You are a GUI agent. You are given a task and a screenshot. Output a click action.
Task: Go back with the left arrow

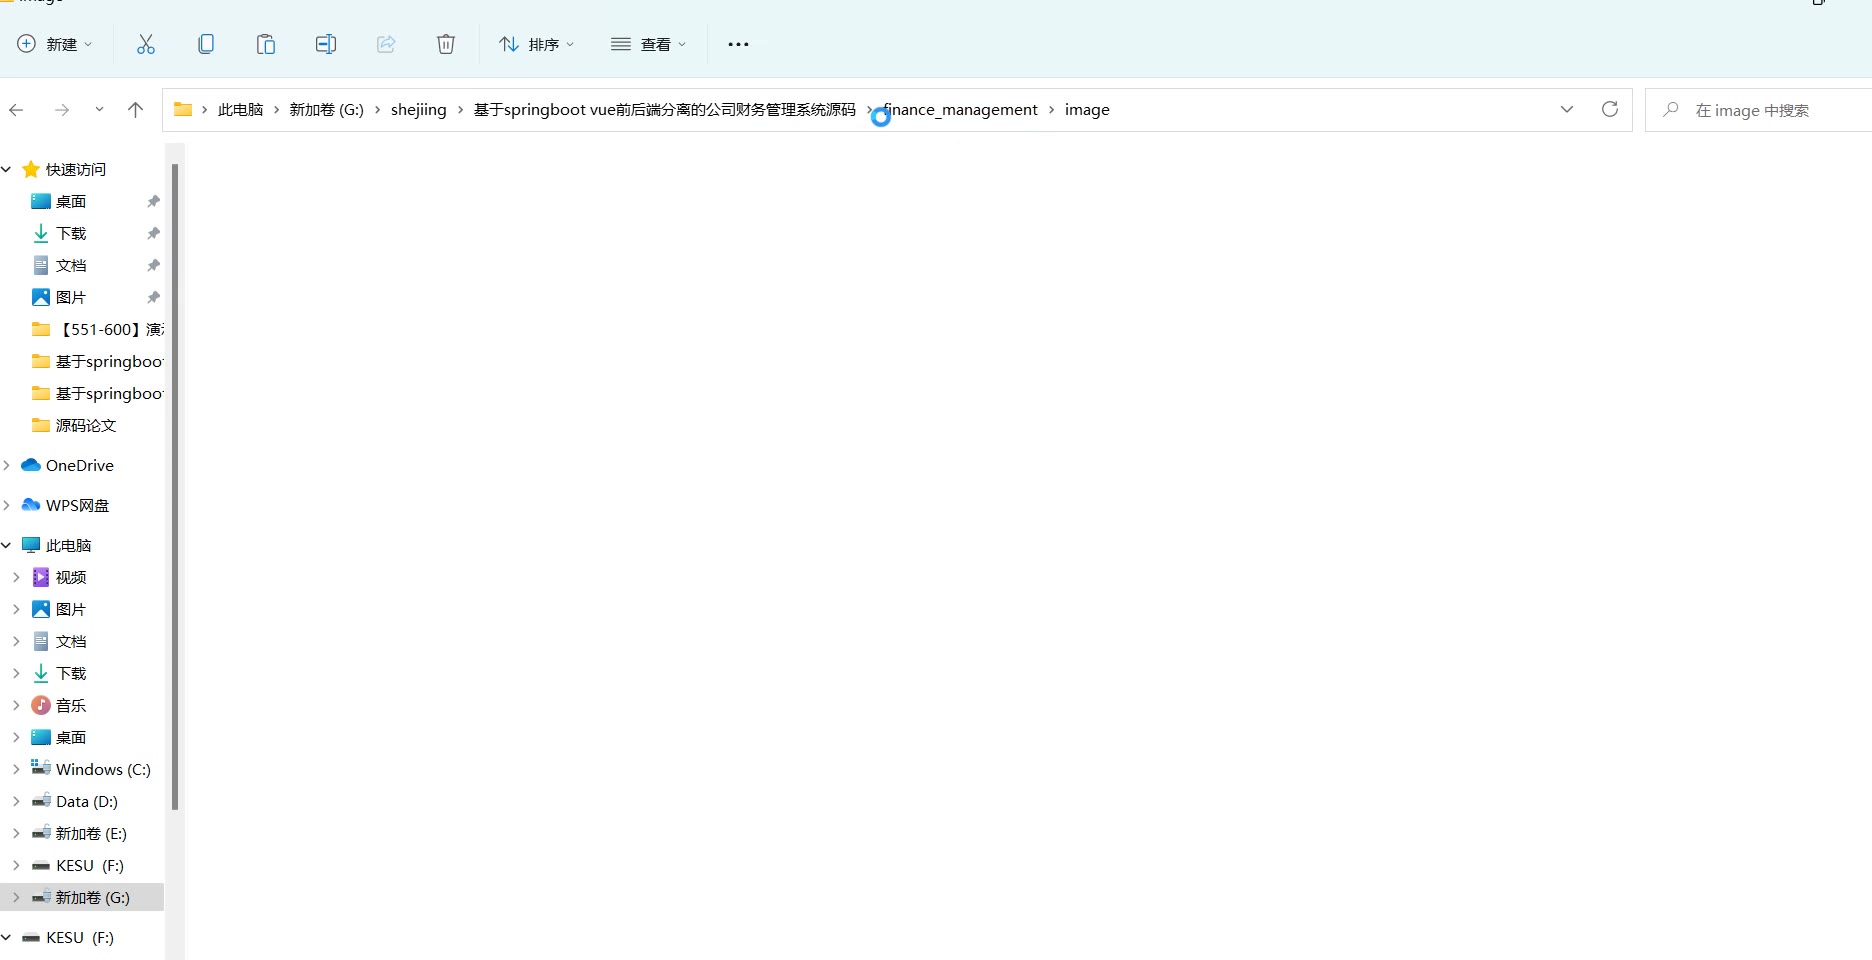point(16,110)
